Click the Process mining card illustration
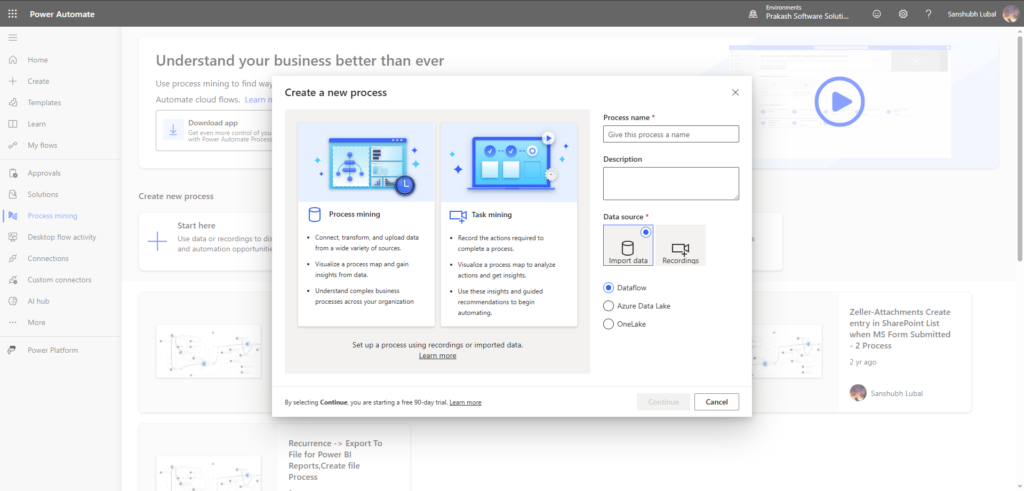The width and height of the screenshot is (1024, 491). [x=366, y=162]
